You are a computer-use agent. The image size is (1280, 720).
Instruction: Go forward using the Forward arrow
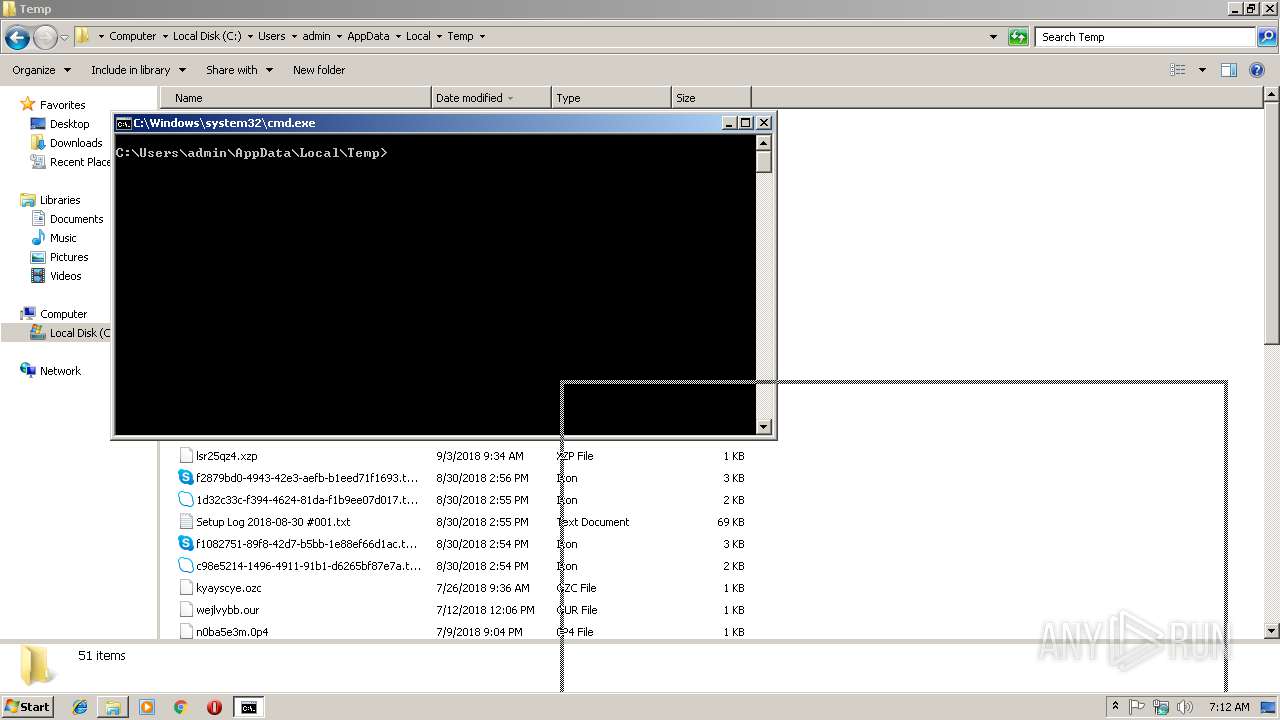click(x=45, y=37)
